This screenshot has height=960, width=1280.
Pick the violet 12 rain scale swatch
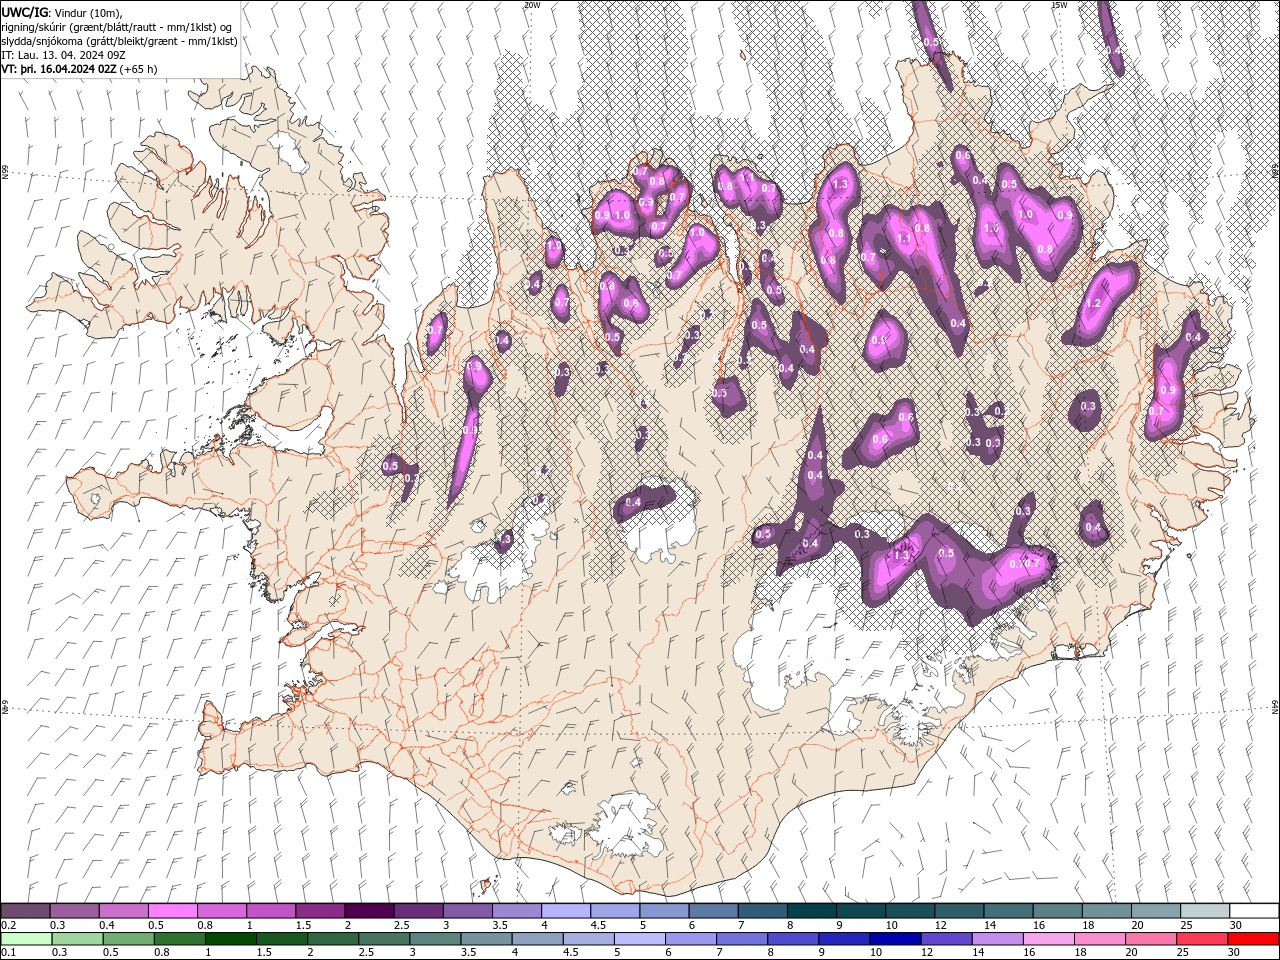pyautogui.click(x=947, y=939)
